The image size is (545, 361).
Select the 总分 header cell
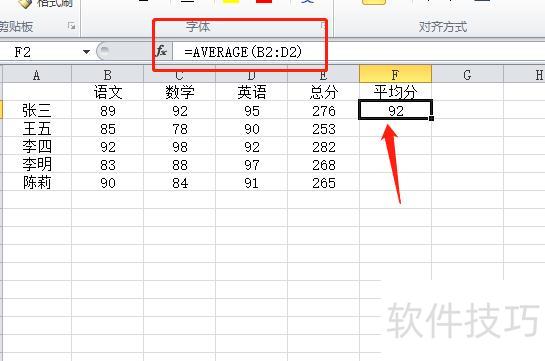click(323, 92)
